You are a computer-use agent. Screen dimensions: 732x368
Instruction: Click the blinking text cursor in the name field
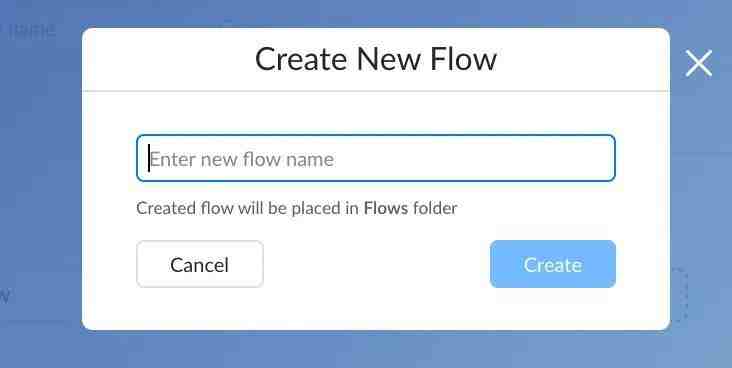point(149,158)
